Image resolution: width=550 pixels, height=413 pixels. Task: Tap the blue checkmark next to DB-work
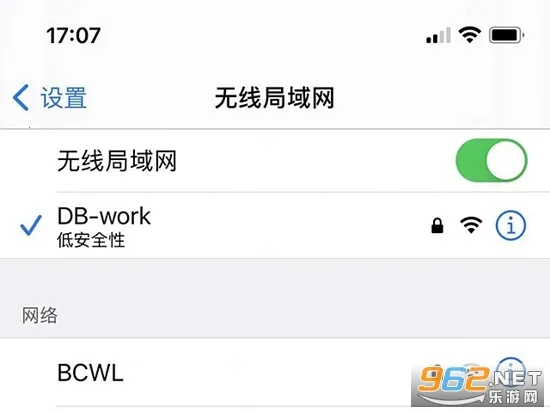point(31,225)
